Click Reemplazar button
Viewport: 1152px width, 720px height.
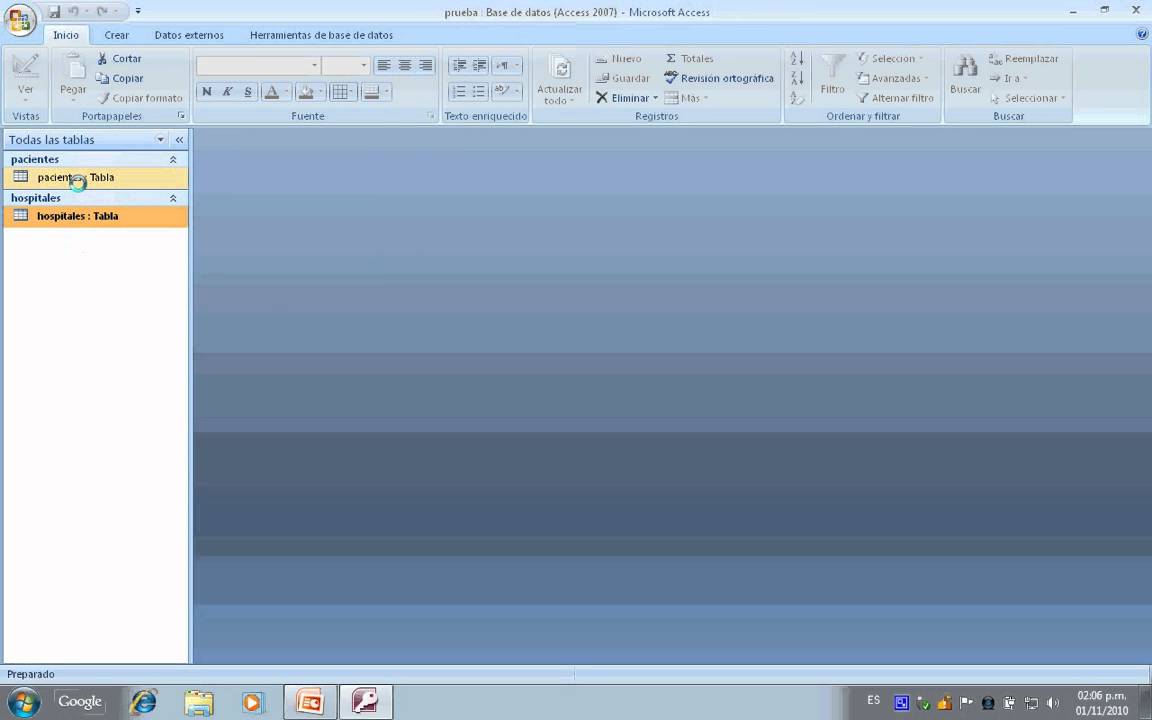[1023, 58]
